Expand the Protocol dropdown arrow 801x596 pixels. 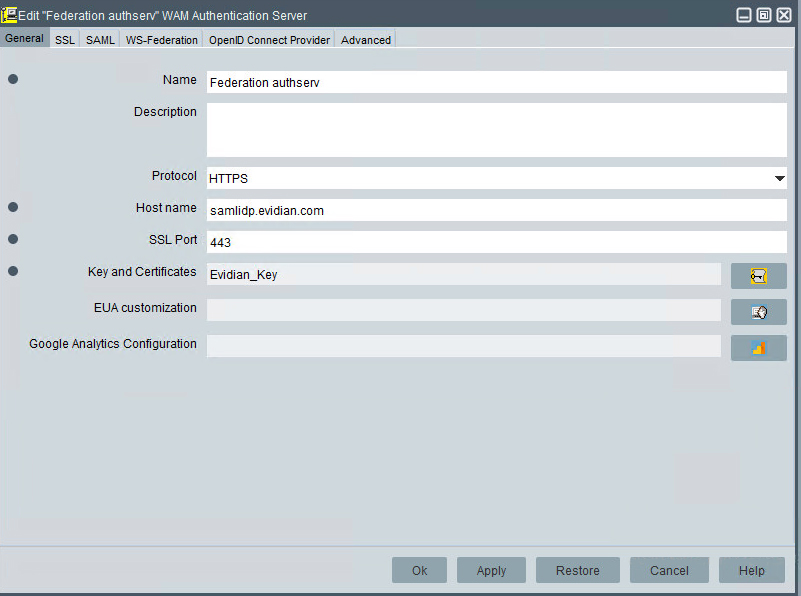pos(779,179)
